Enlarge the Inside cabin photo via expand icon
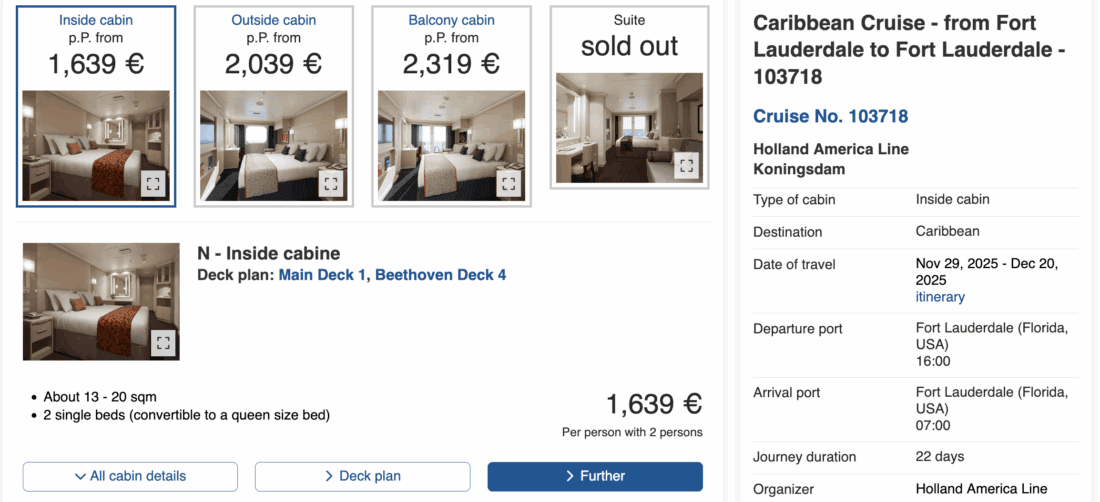Screen dimensions: 1100x502 (x=152, y=184)
